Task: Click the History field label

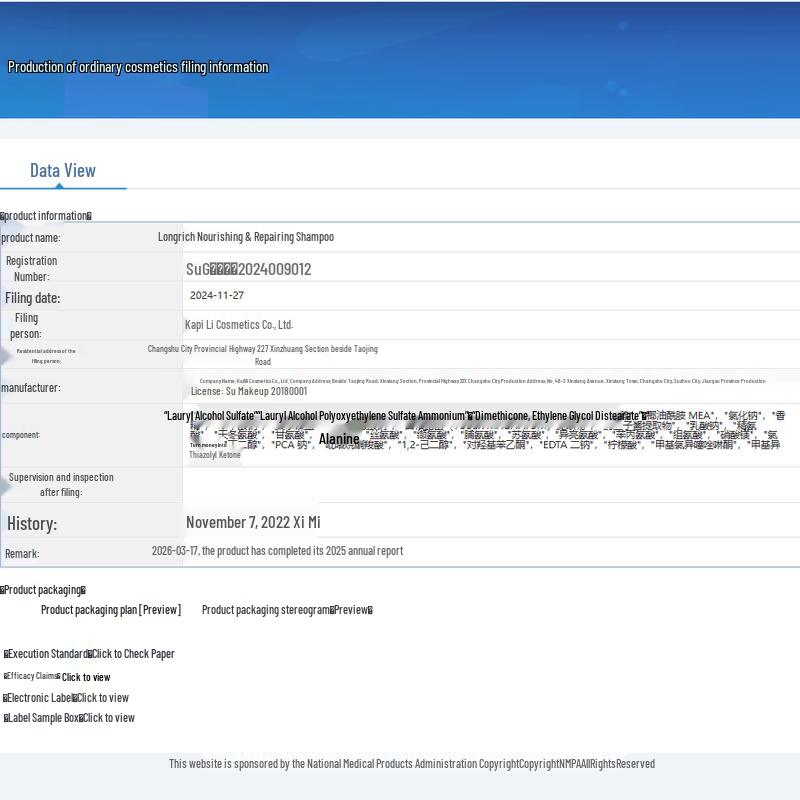Action: pyautogui.click(x=32, y=524)
